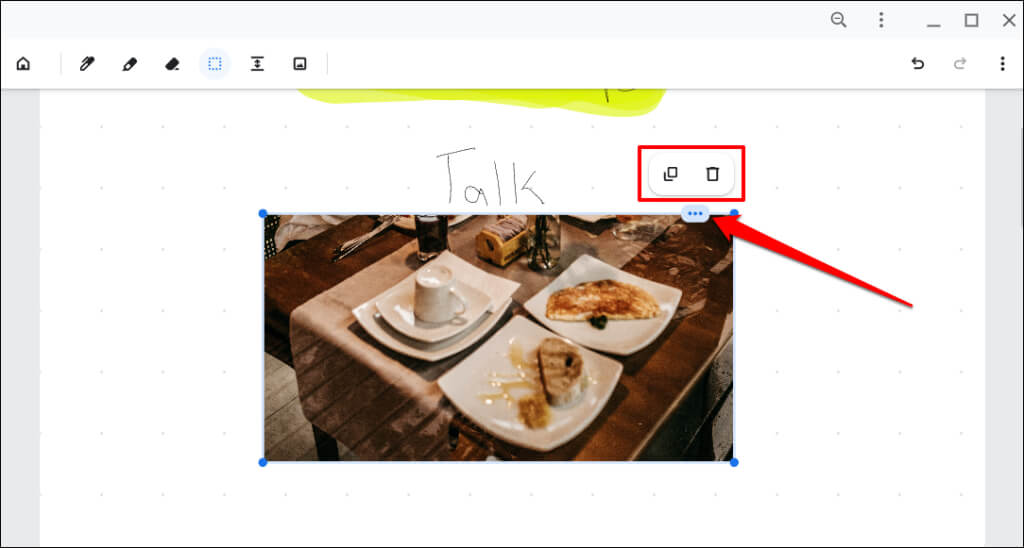Click the top-left blue resize handle

coord(263,214)
